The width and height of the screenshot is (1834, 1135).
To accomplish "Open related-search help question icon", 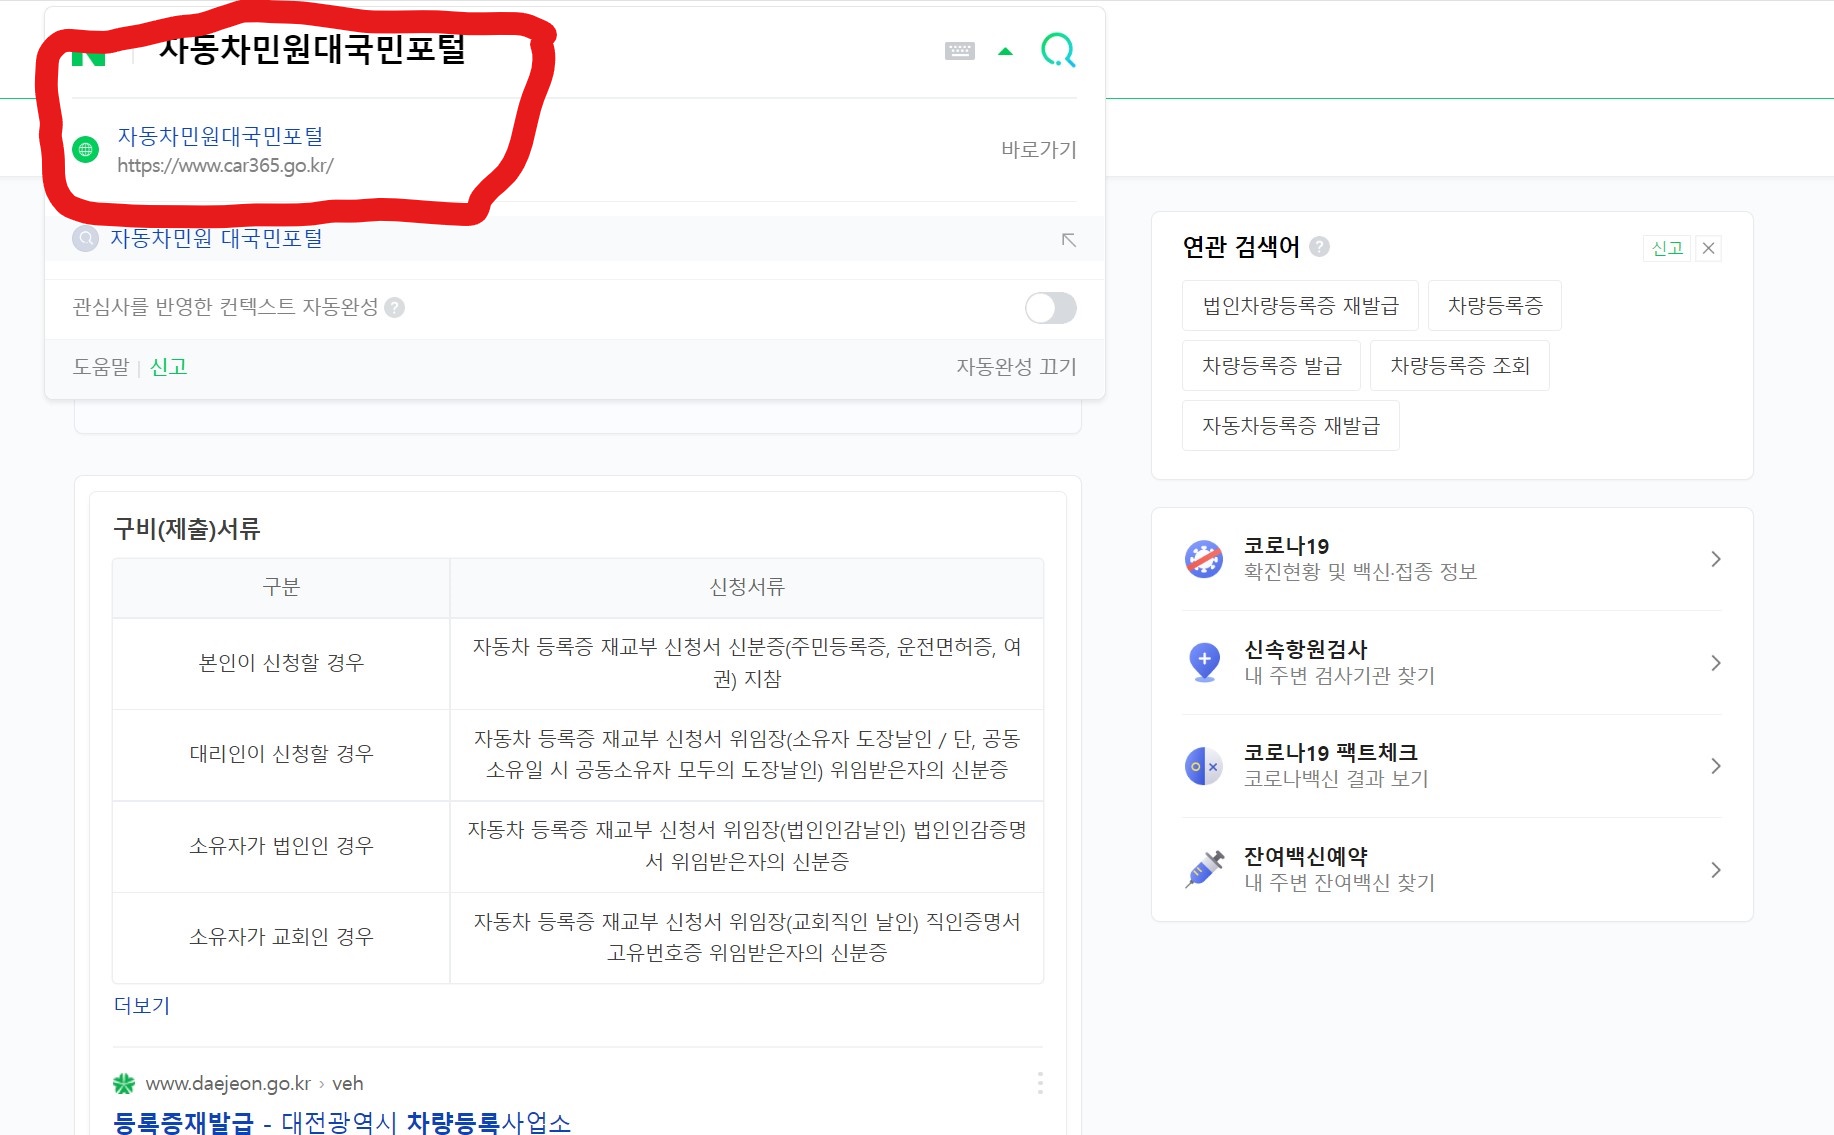I will click(1320, 247).
